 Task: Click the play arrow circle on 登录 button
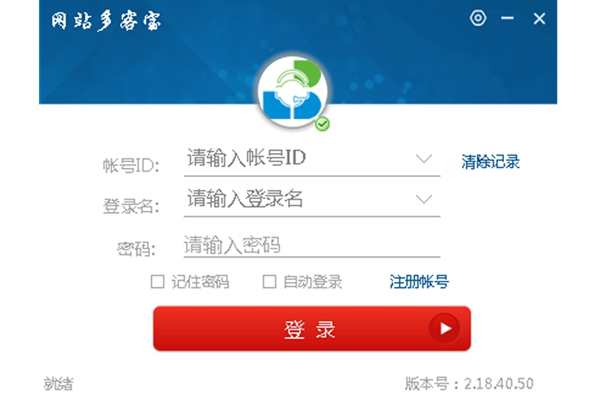click(x=445, y=328)
